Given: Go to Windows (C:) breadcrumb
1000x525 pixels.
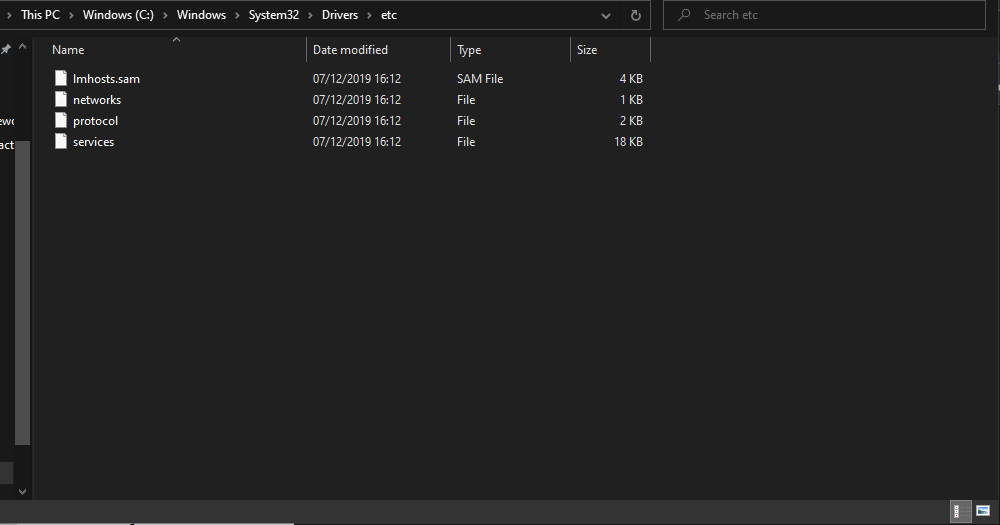Looking at the screenshot, I should coord(118,15).
